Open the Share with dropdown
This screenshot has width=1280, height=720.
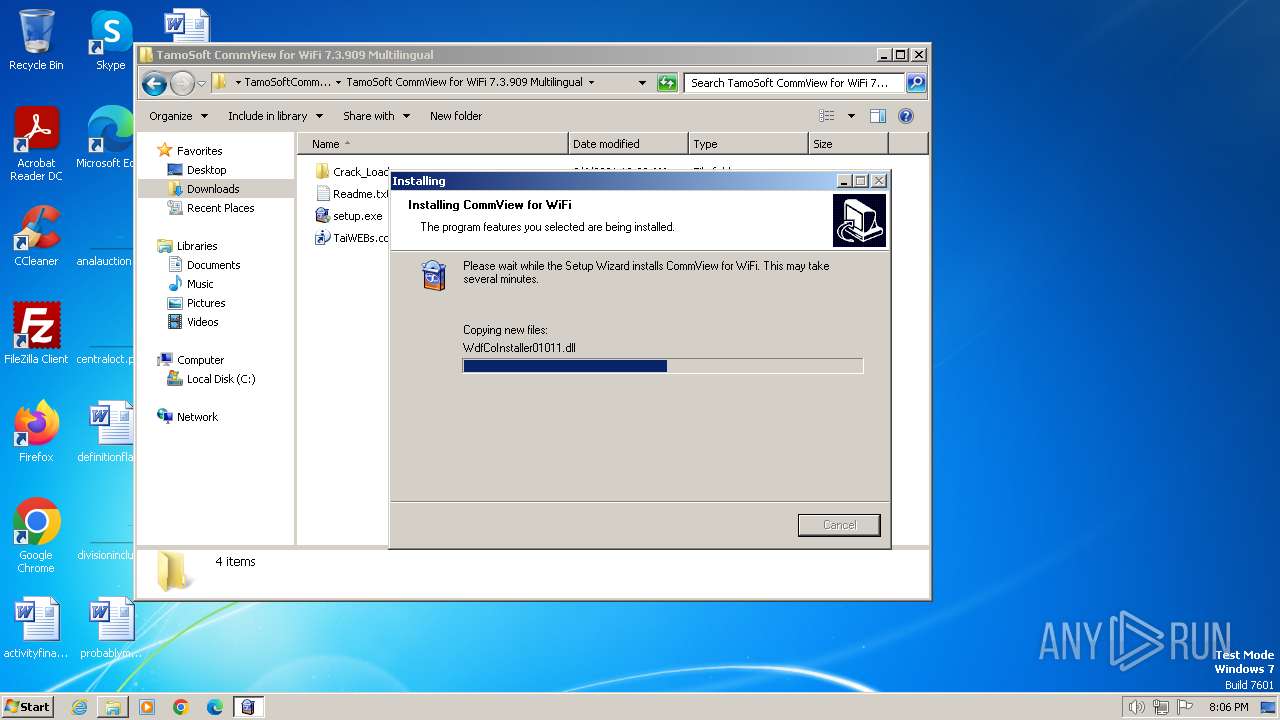coord(376,116)
